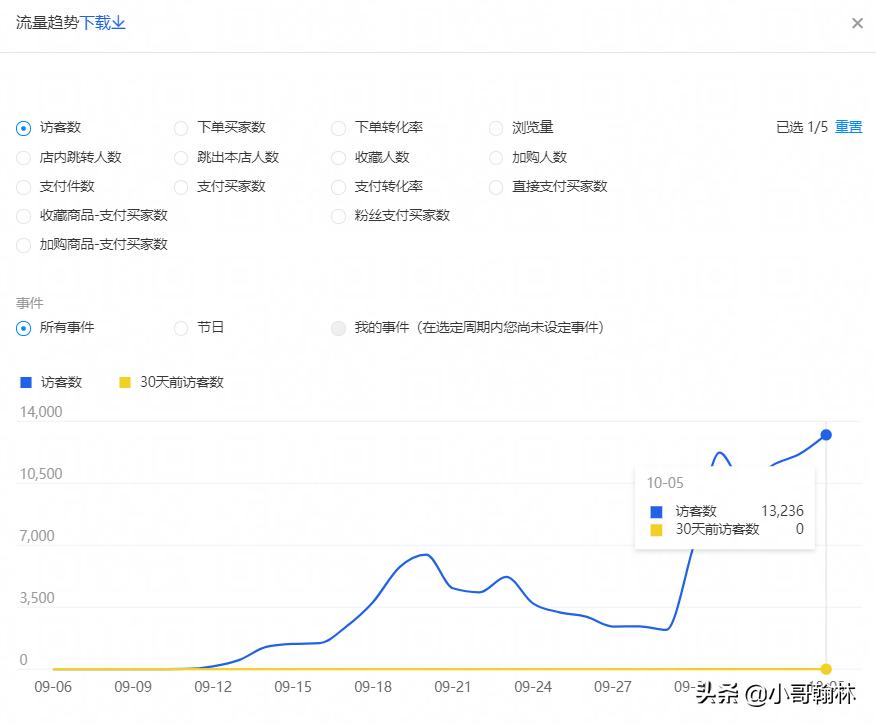Select the 所有事件 option
Screen dimensions: 876x725
[22, 328]
